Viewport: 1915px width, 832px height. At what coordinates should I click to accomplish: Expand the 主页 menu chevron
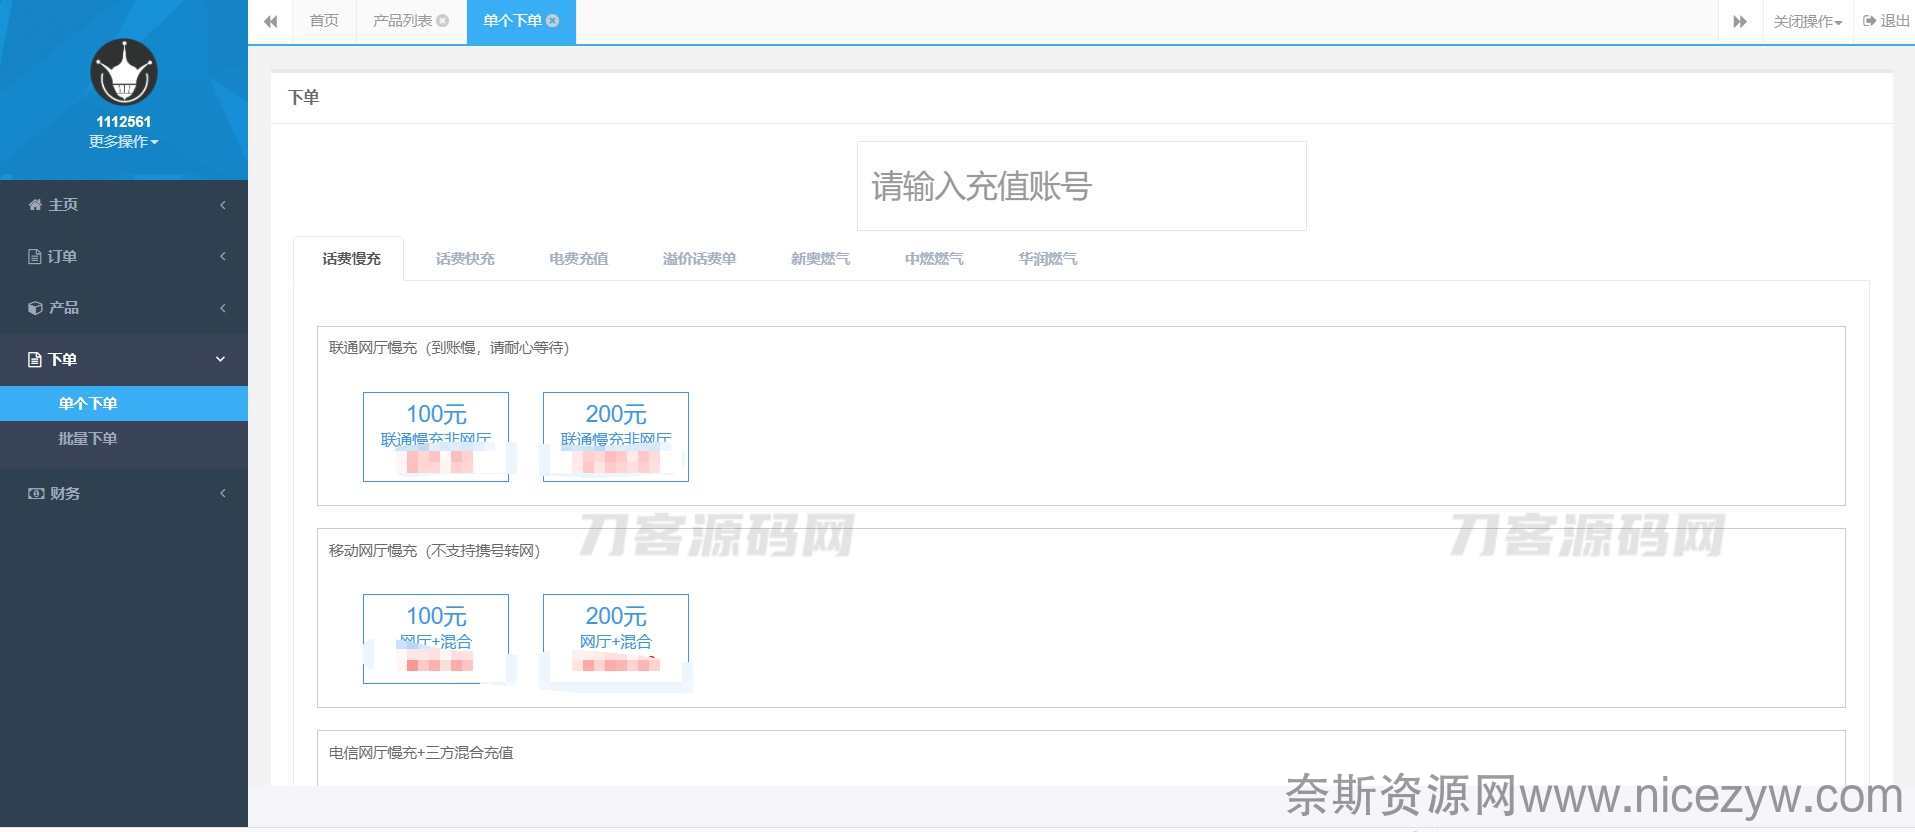(x=222, y=205)
